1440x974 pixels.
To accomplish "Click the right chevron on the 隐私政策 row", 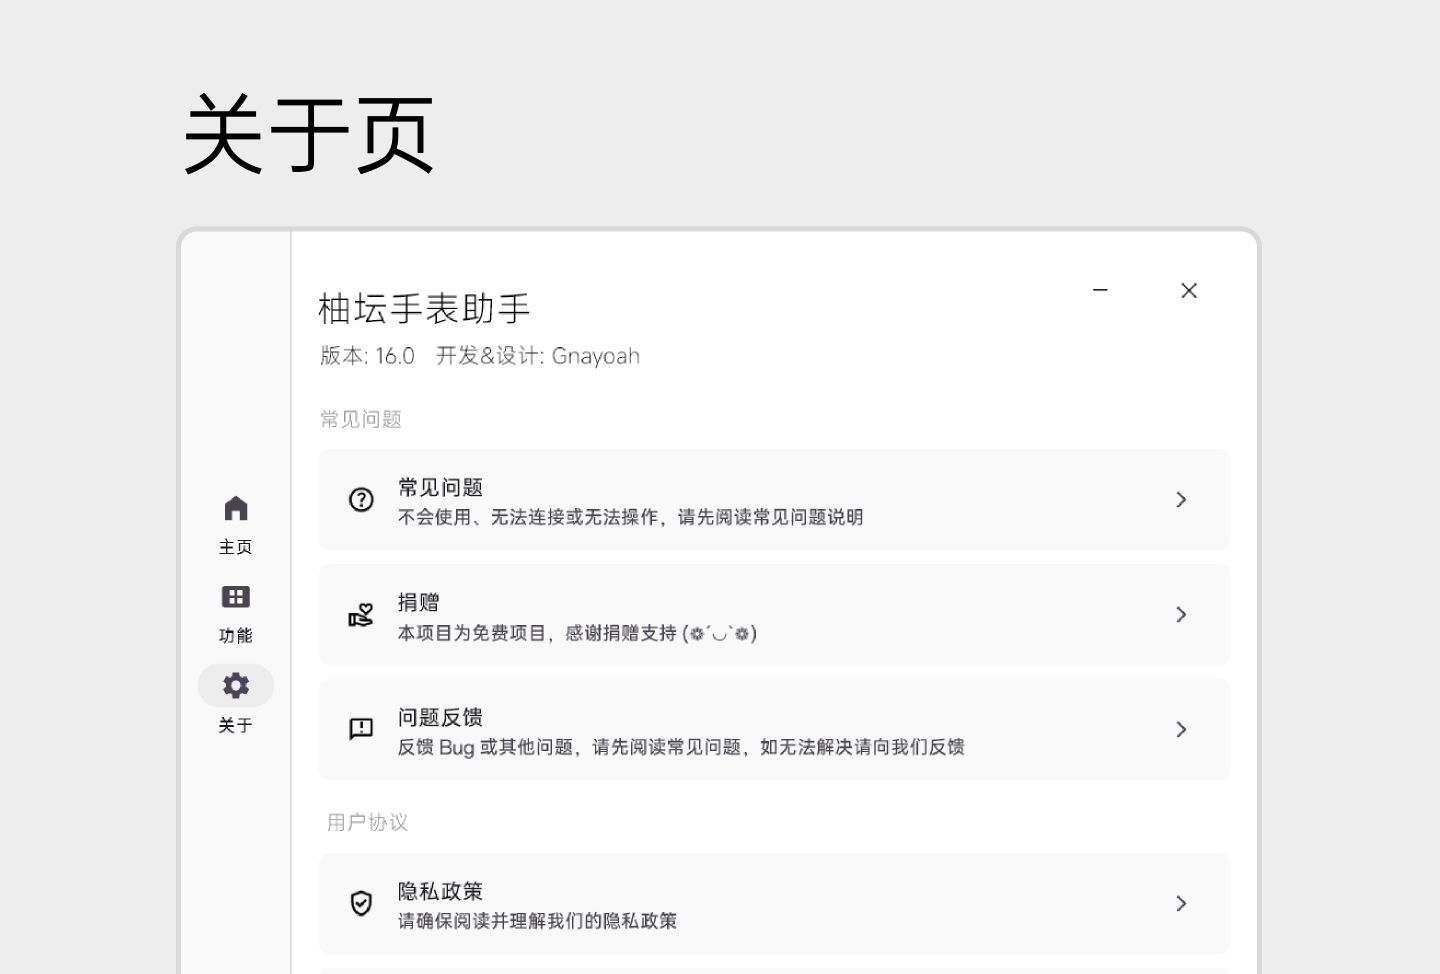I will tap(1181, 904).
